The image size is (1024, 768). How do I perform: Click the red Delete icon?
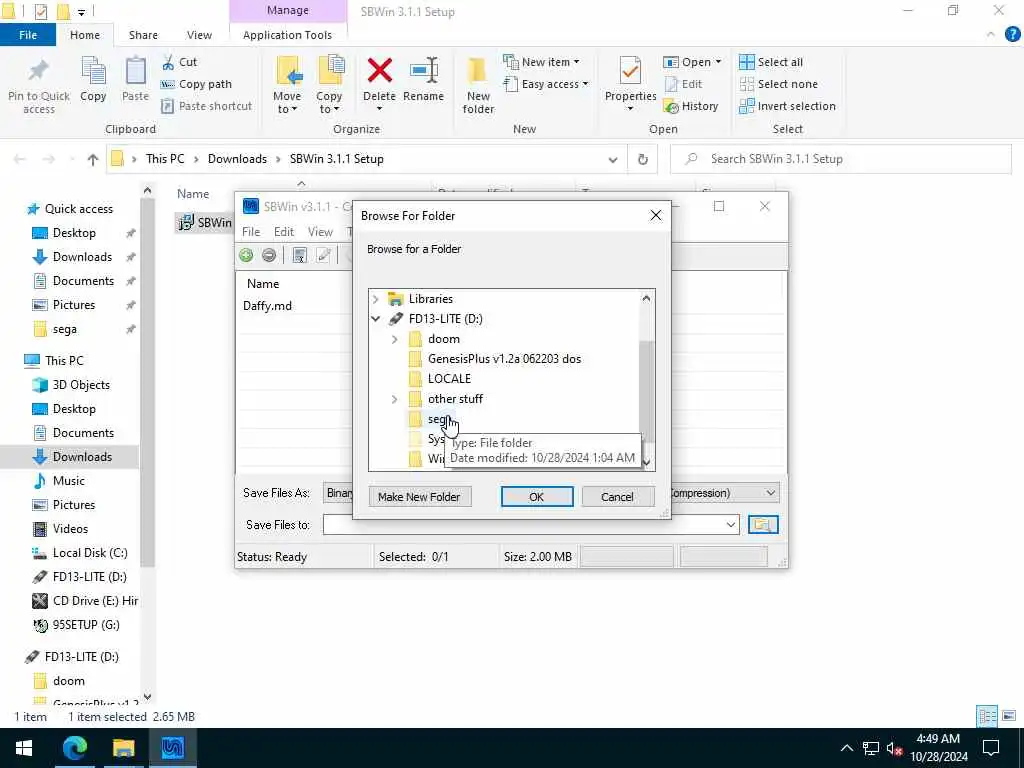click(379, 71)
